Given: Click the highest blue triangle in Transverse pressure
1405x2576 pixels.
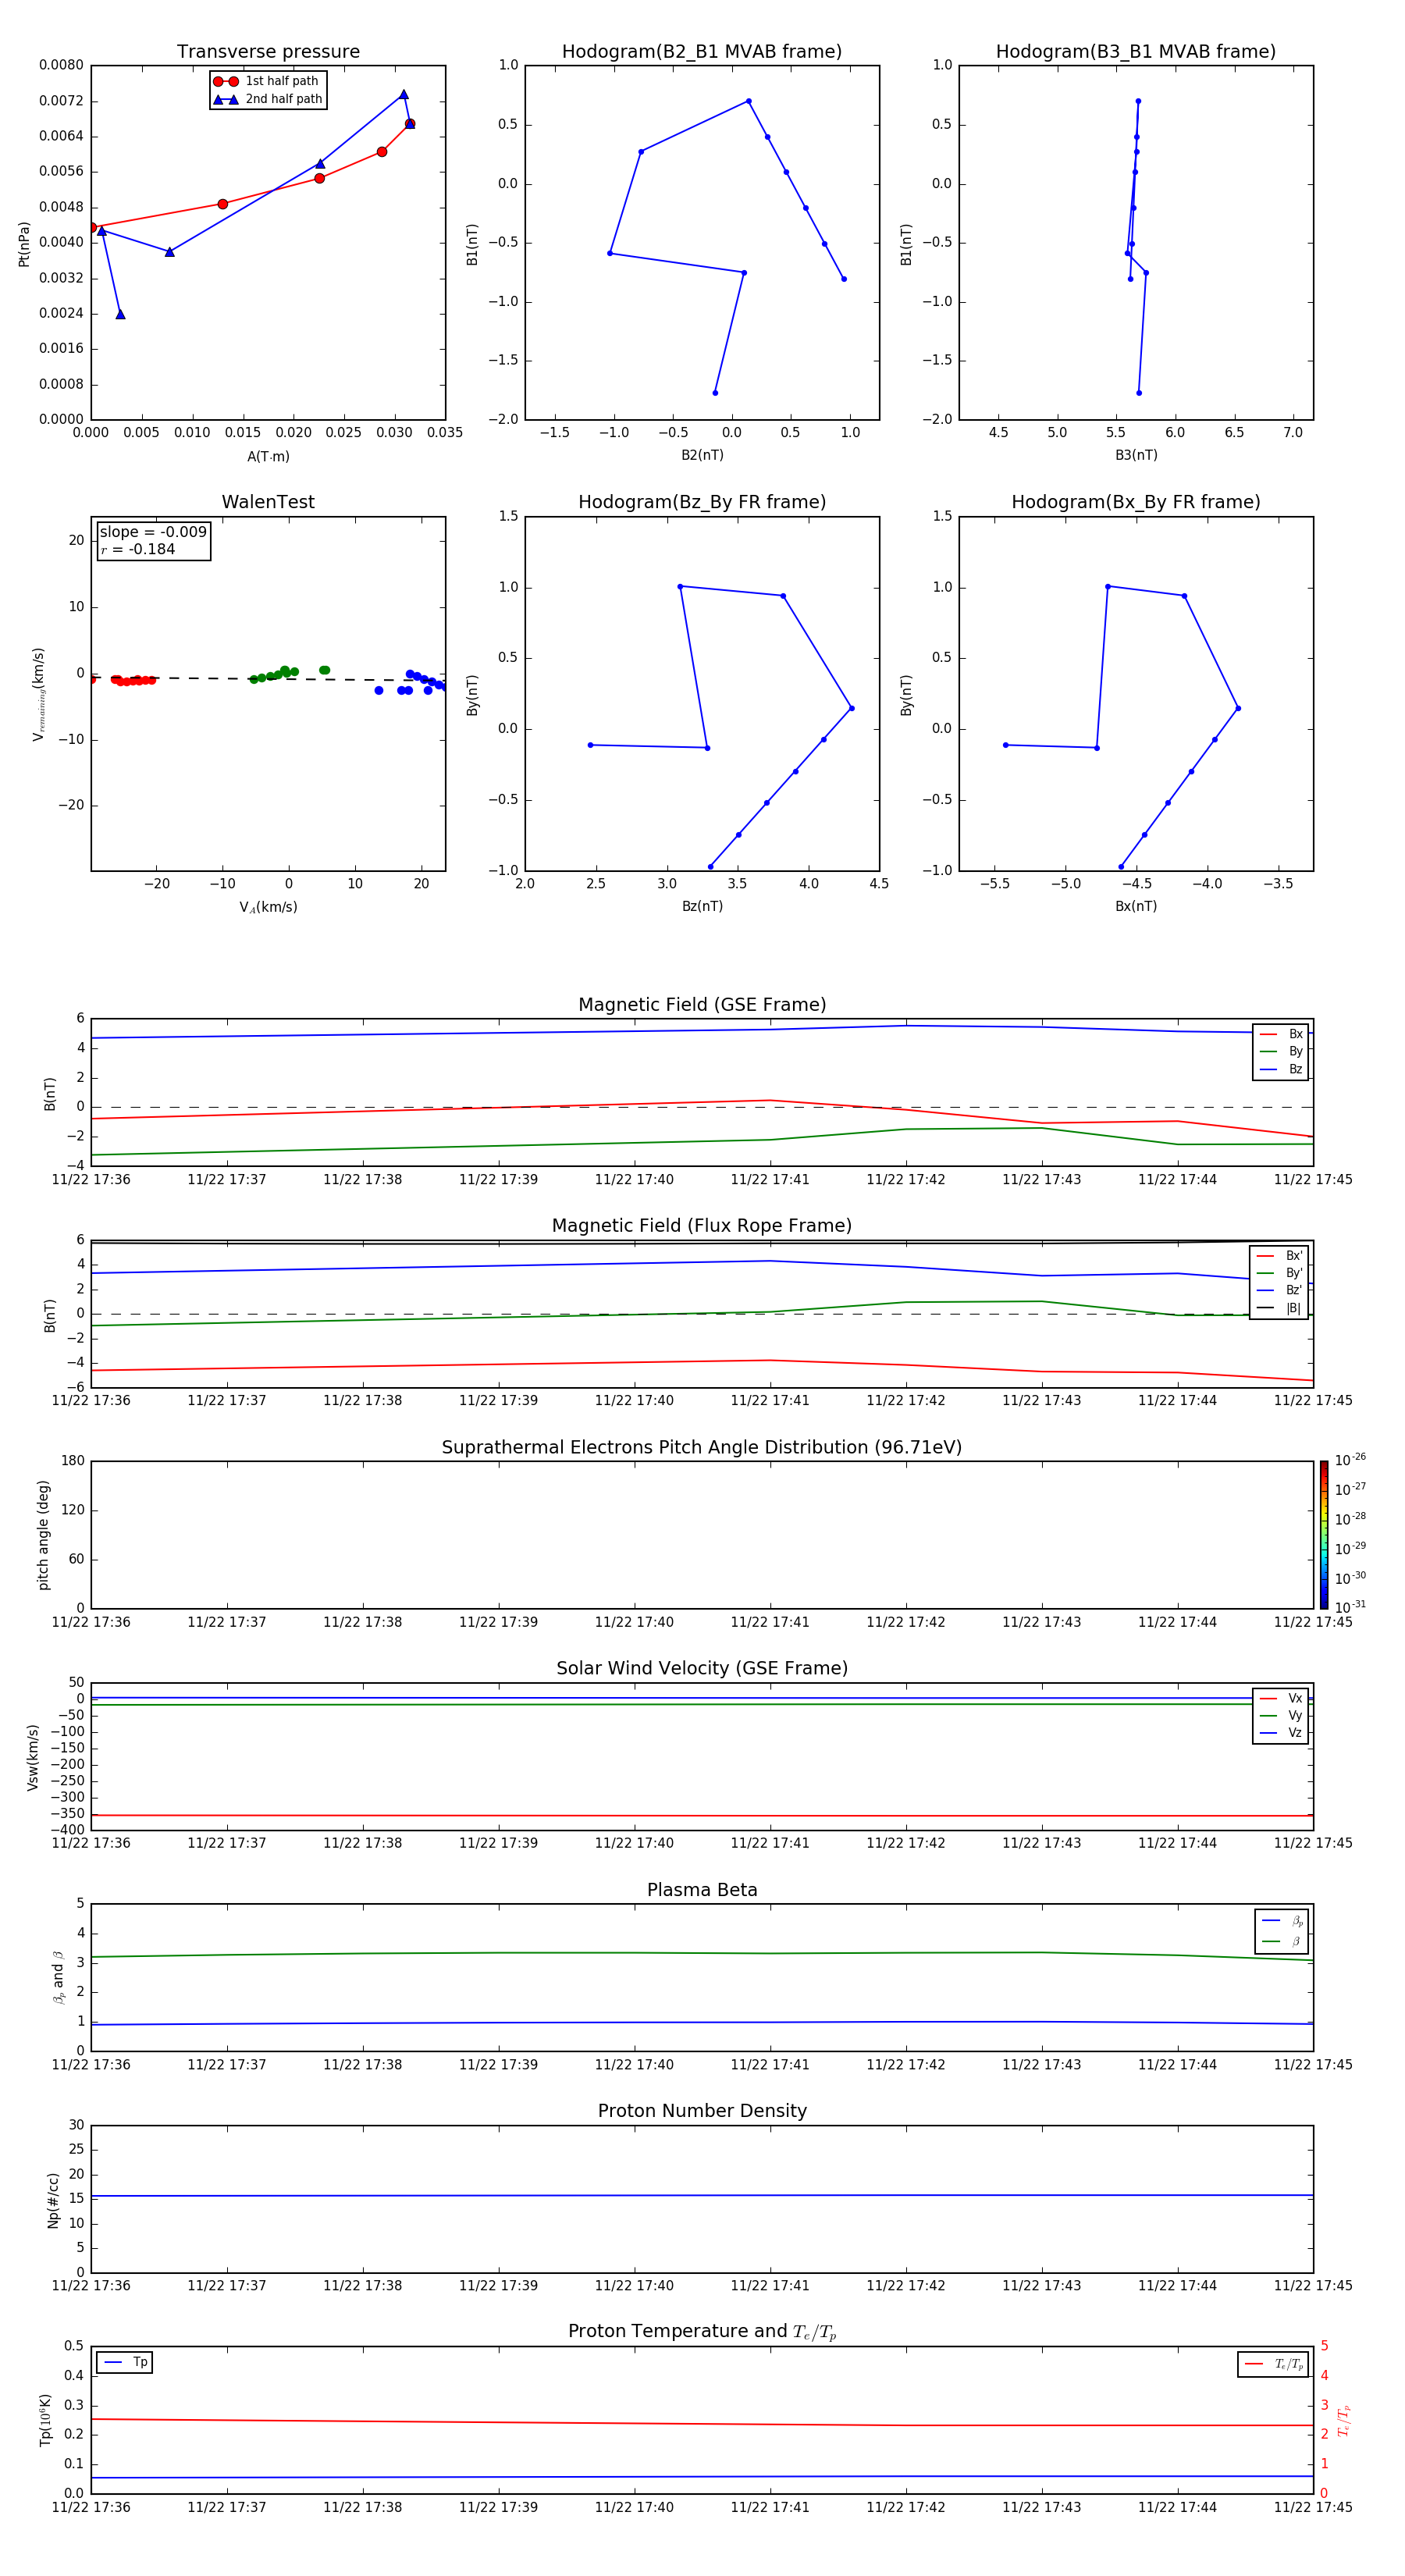Looking at the screenshot, I should [404, 94].
